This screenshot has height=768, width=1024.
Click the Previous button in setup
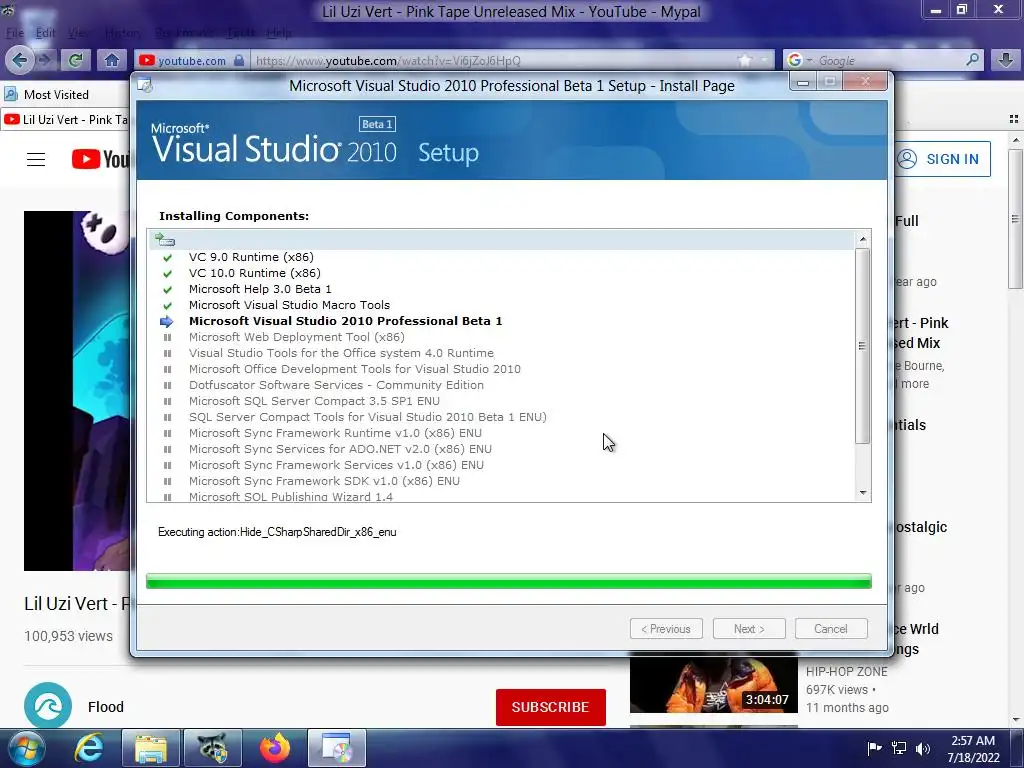click(x=666, y=629)
